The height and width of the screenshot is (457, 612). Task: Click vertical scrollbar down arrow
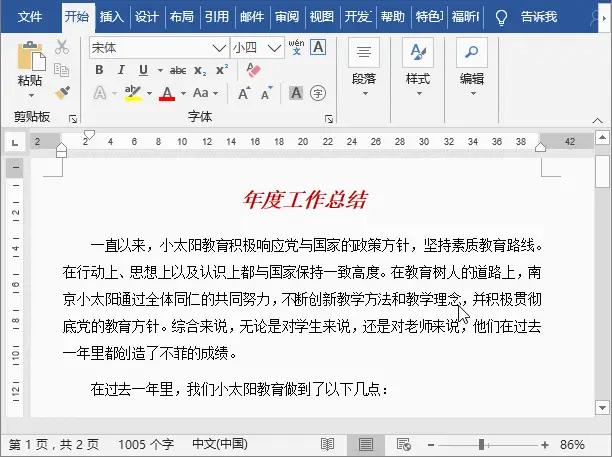pyautogui.click(x=602, y=408)
